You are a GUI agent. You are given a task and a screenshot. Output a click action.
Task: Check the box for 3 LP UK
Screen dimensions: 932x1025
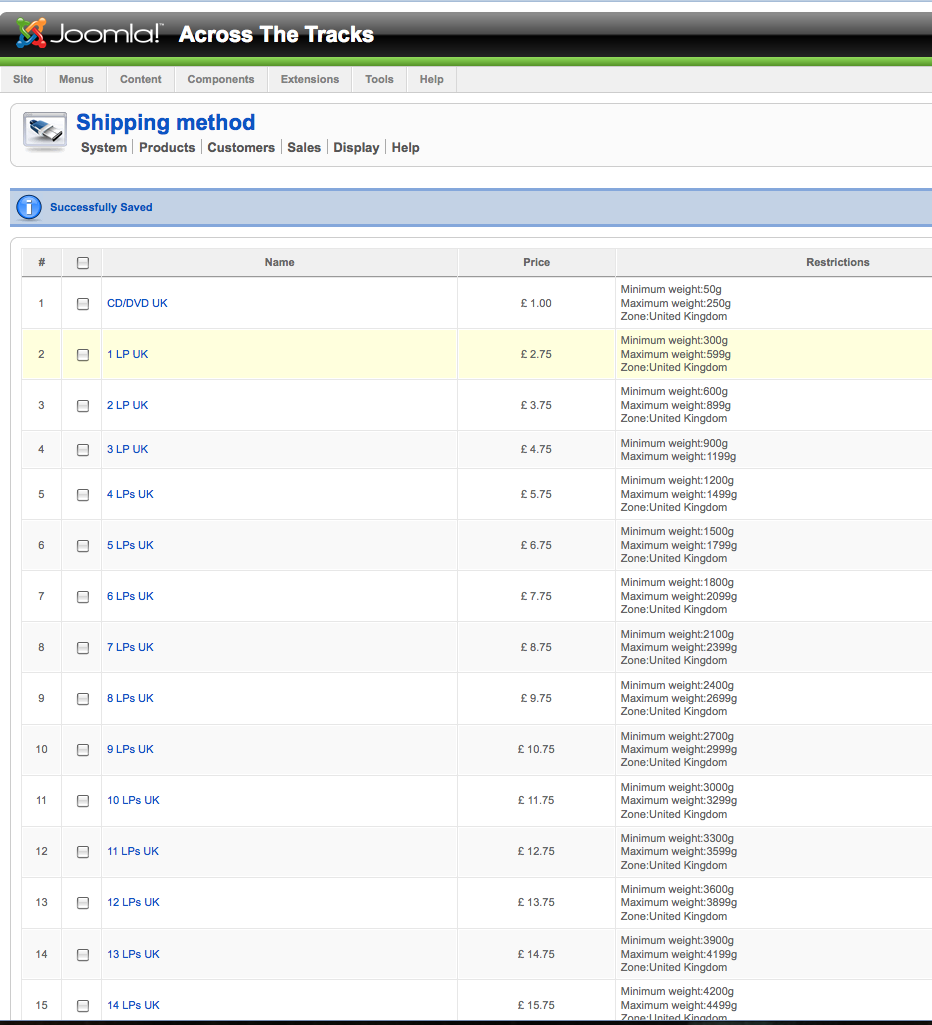[83, 450]
